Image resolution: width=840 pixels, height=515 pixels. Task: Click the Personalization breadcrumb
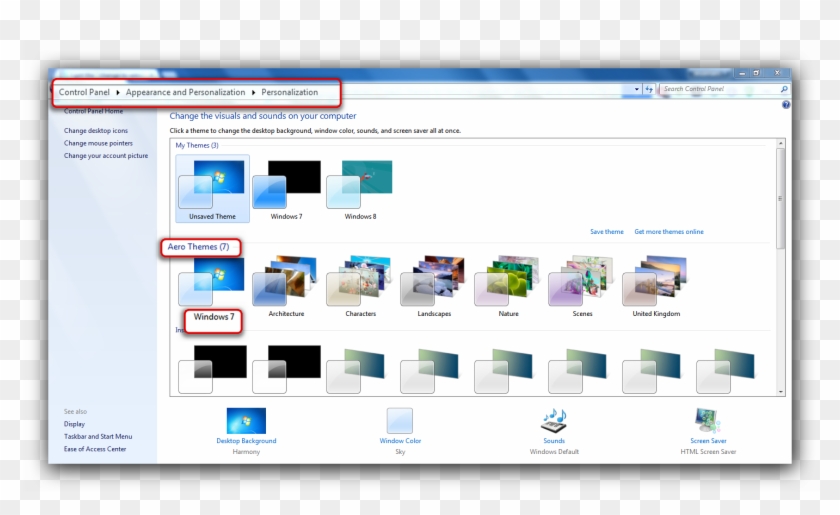pos(289,92)
